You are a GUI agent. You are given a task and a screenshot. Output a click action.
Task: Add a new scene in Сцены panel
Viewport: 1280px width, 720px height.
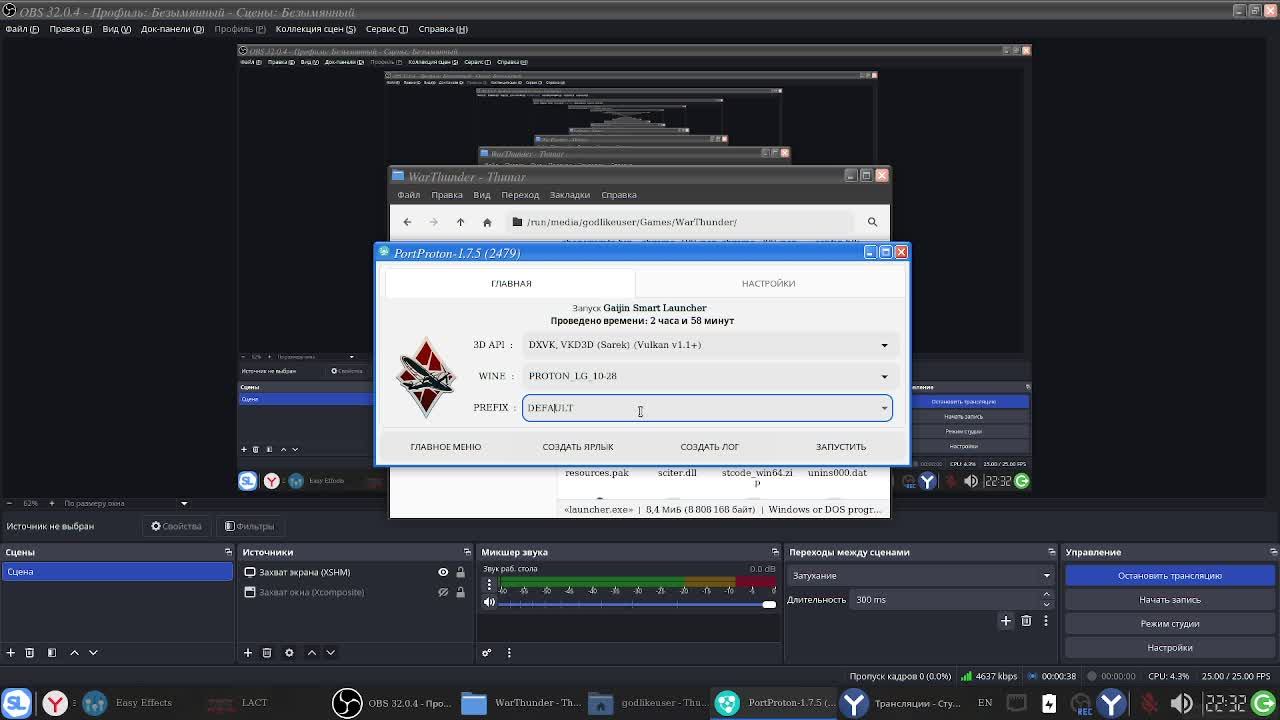pos(10,652)
